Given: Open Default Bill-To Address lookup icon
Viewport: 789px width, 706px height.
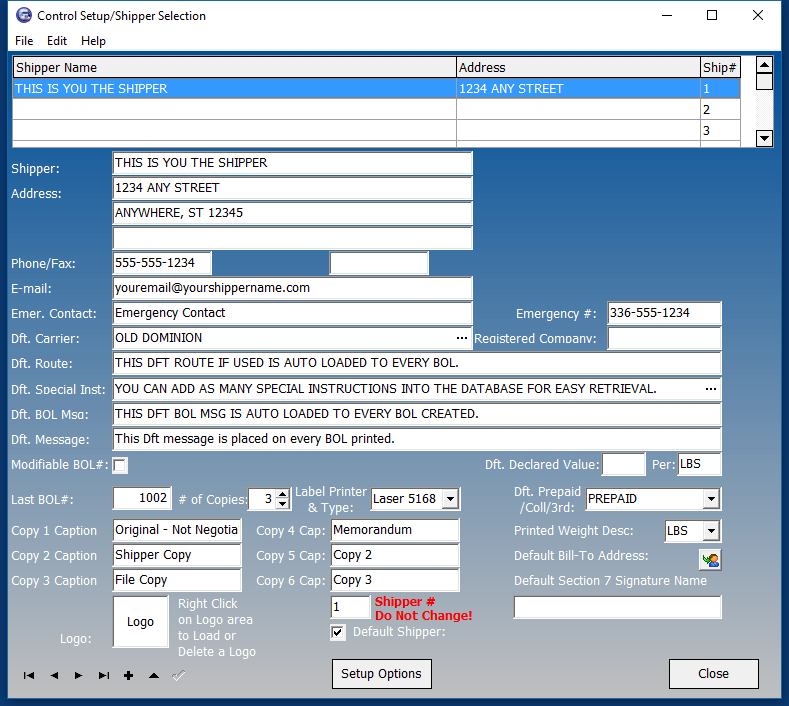Looking at the screenshot, I should pos(710,560).
